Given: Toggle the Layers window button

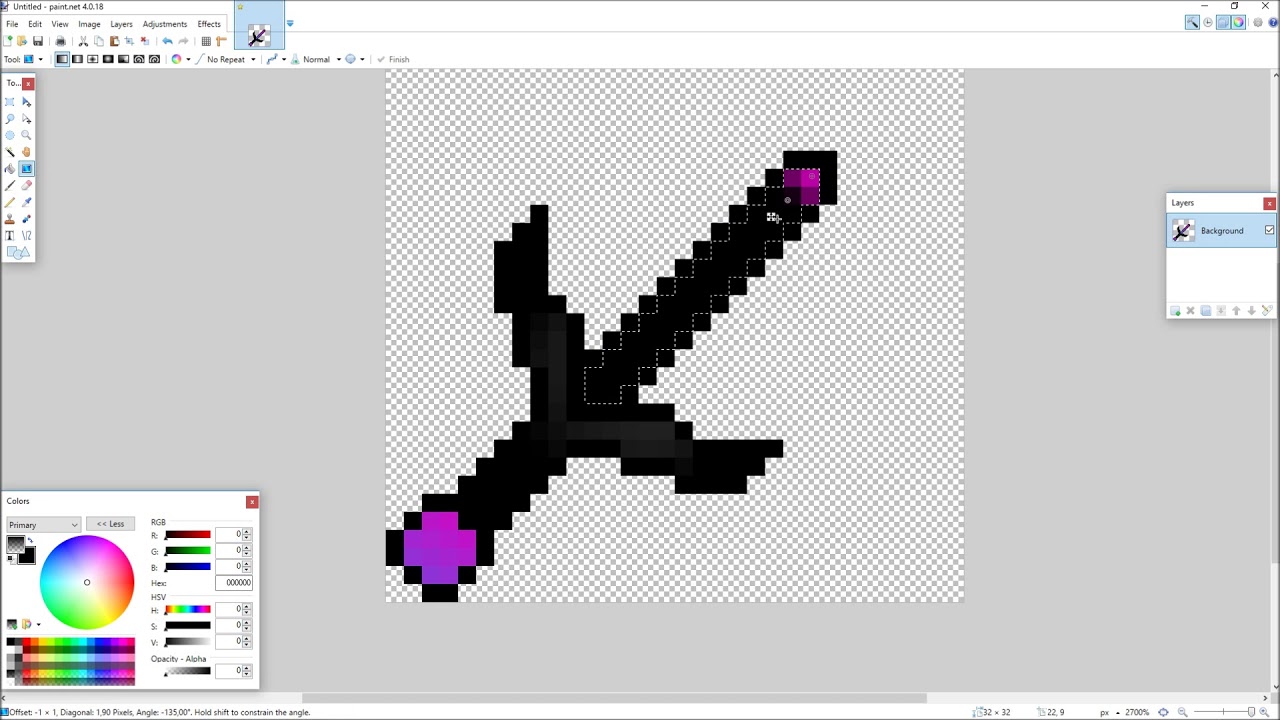Looking at the screenshot, I should [1223, 22].
